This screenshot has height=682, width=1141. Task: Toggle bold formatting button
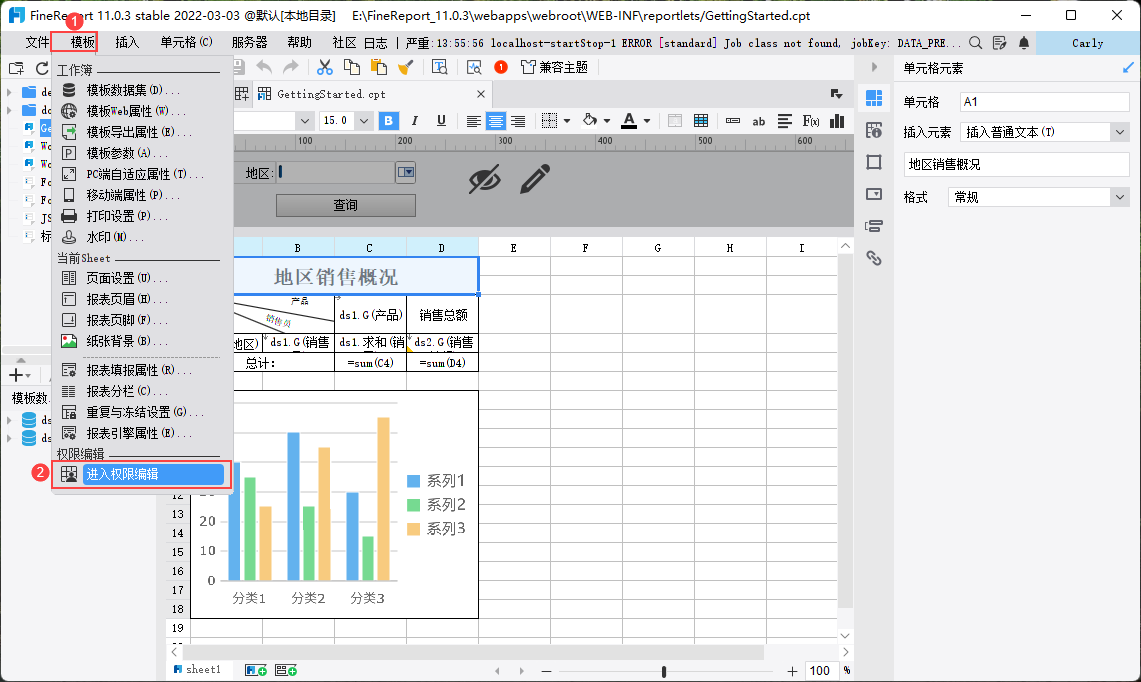(x=389, y=121)
